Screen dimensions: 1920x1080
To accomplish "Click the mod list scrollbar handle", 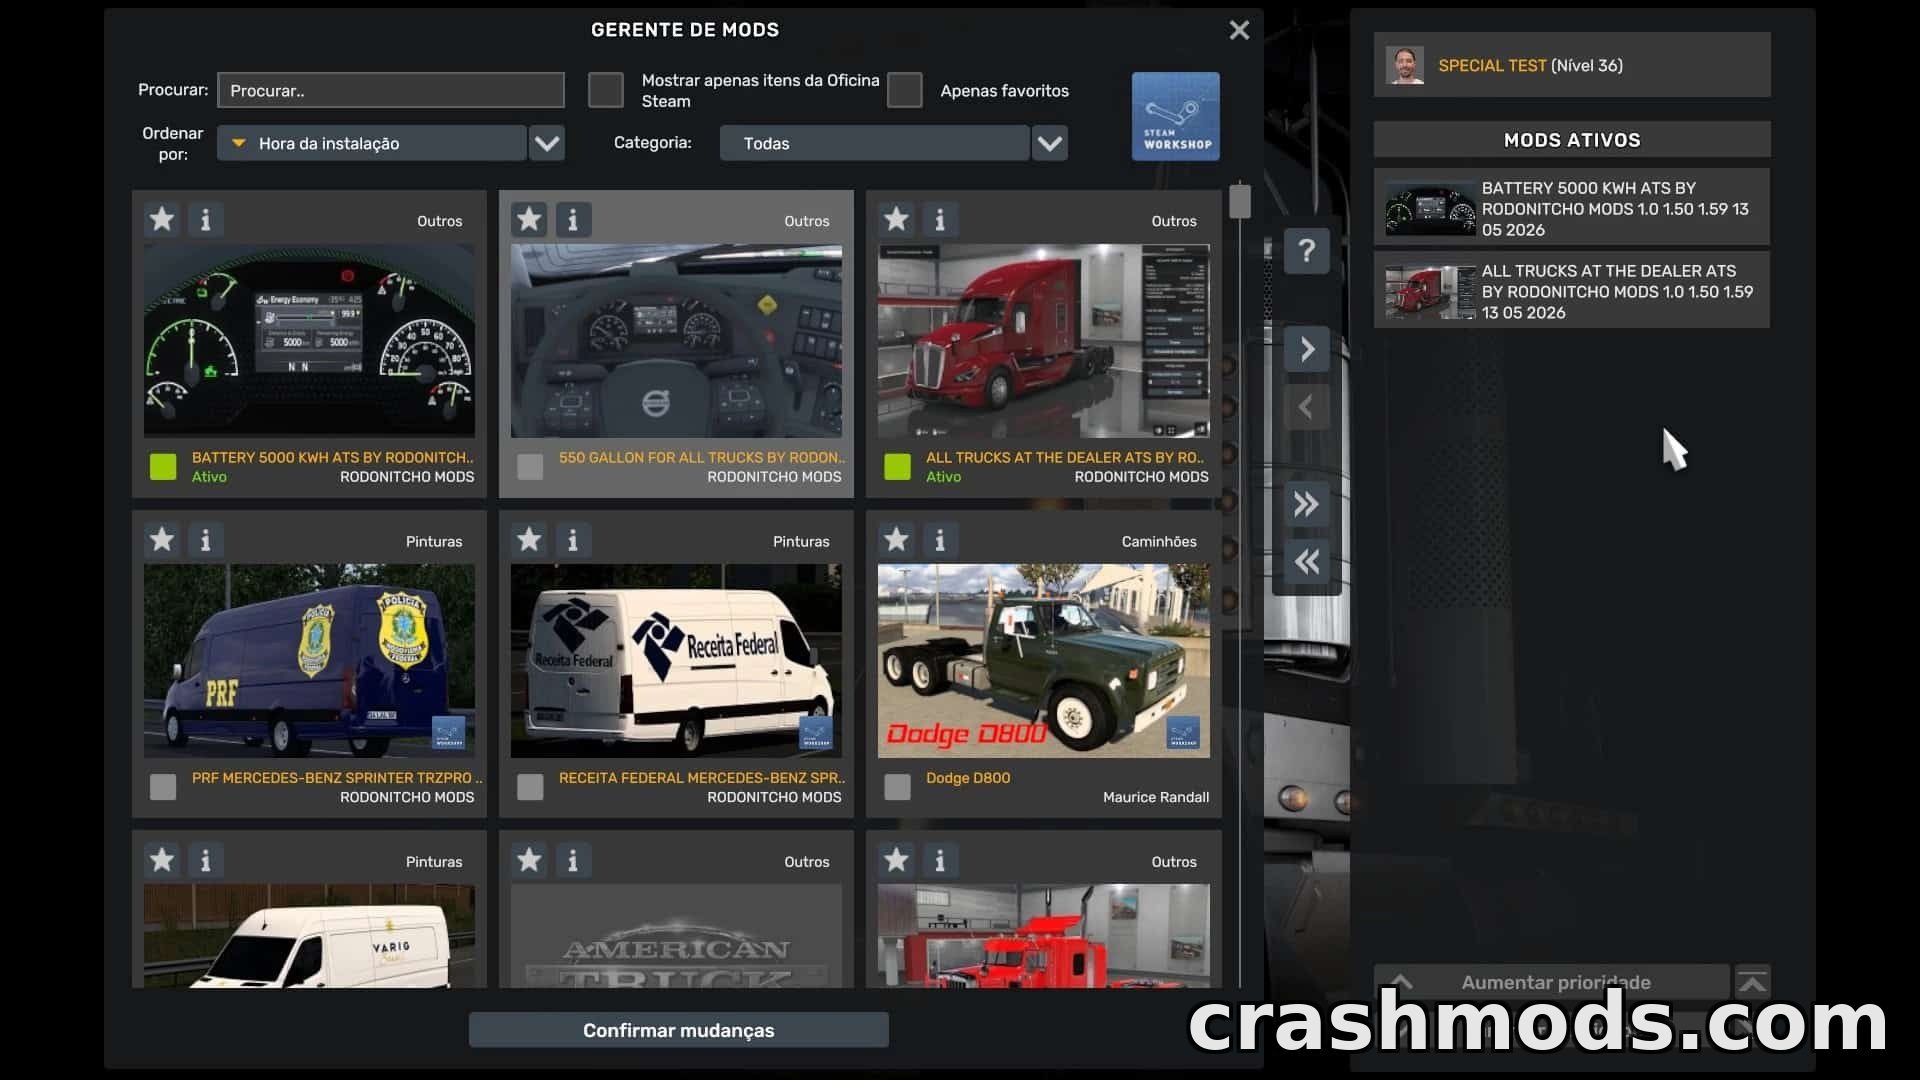I will point(1240,201).
